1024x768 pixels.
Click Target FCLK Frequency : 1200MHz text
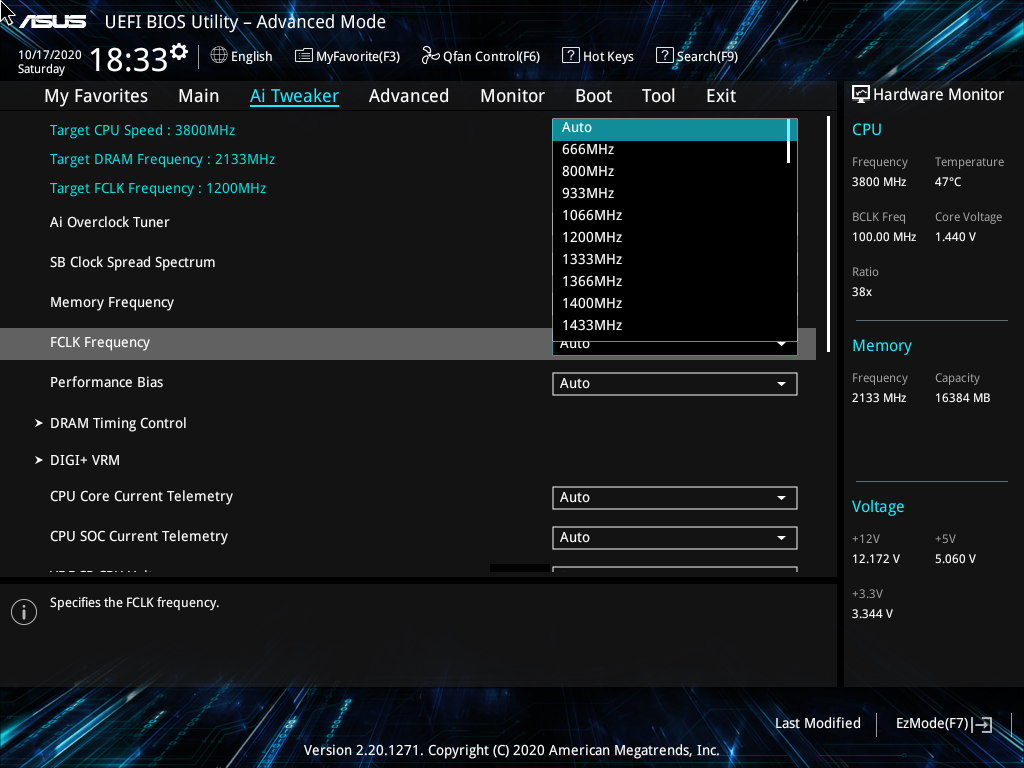click(157, 189)
